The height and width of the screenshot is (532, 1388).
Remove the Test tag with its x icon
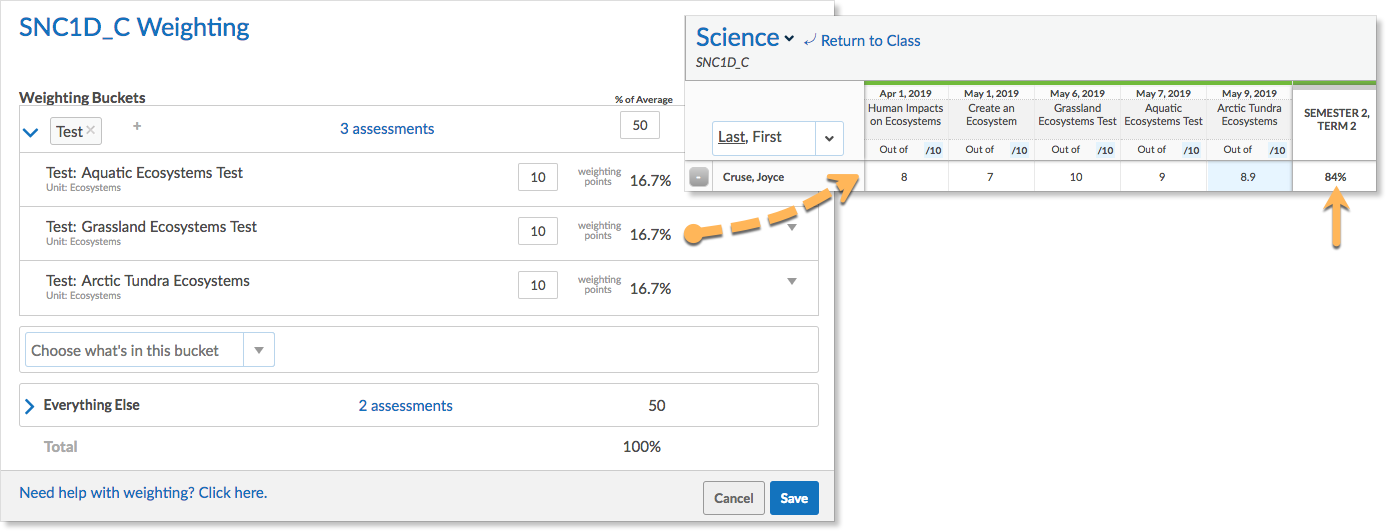91,130
